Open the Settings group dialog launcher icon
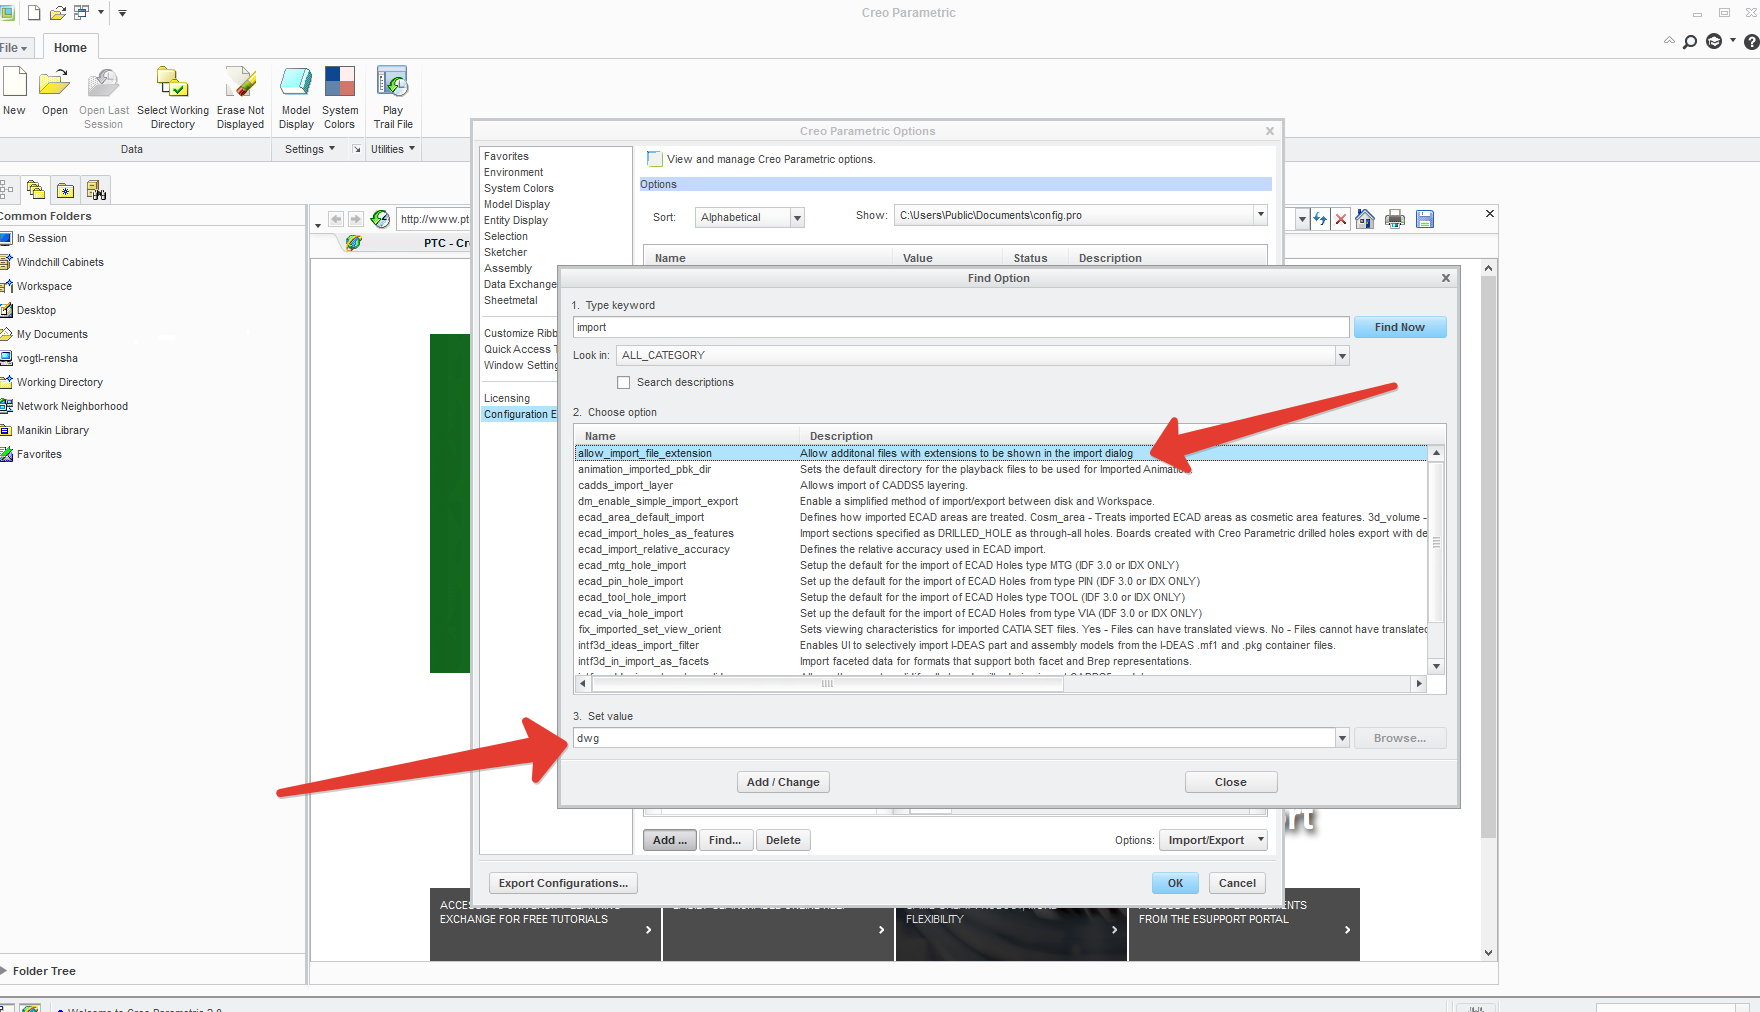The height and width of the screenshot is (1012, 1760). pyautogui.click(x=356, y=149)
